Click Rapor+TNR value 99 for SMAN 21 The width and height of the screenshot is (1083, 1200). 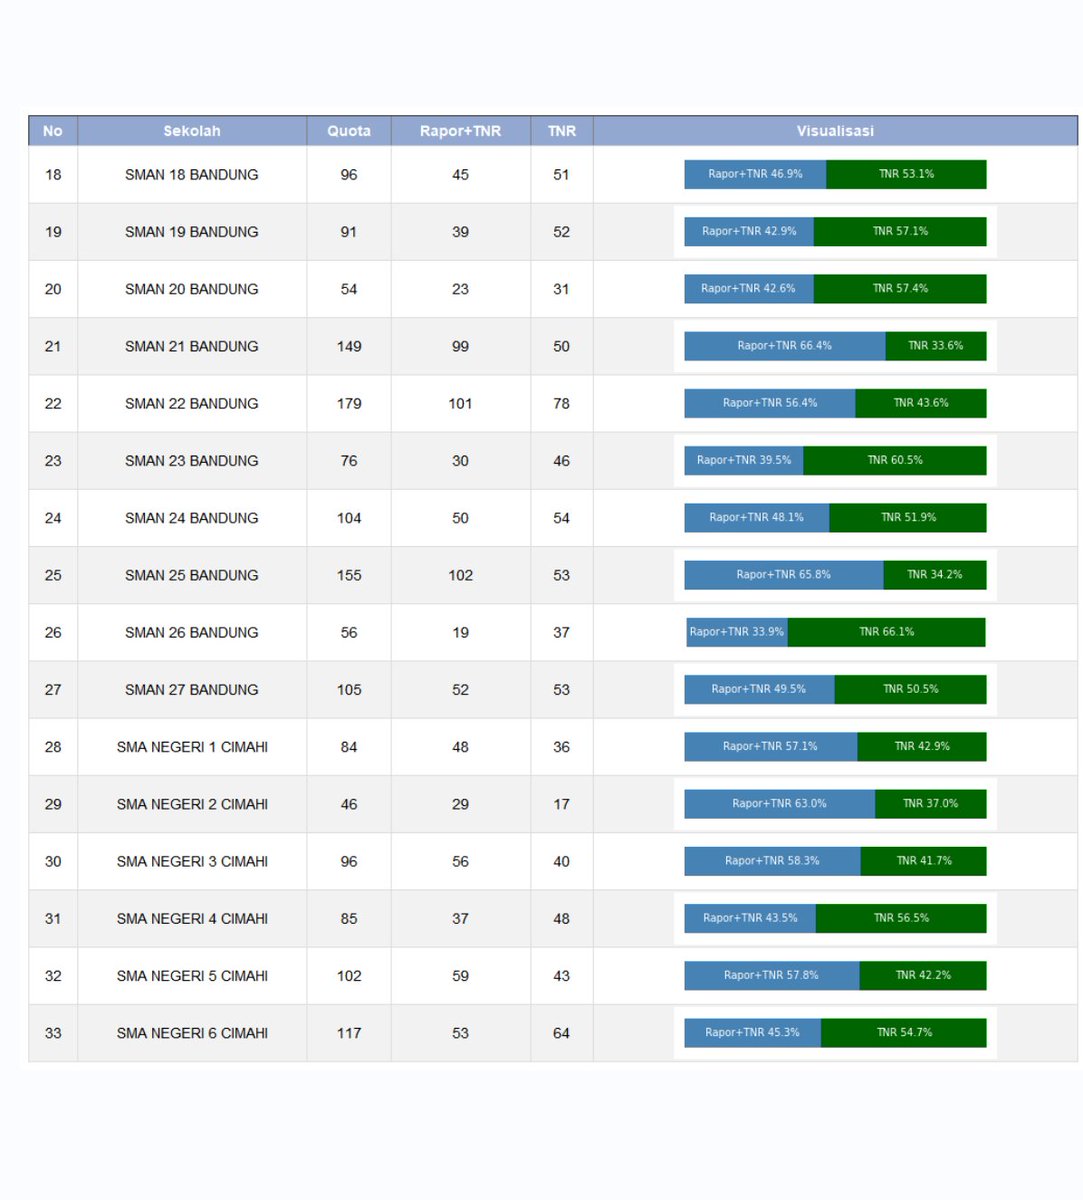tap(460, 346)
